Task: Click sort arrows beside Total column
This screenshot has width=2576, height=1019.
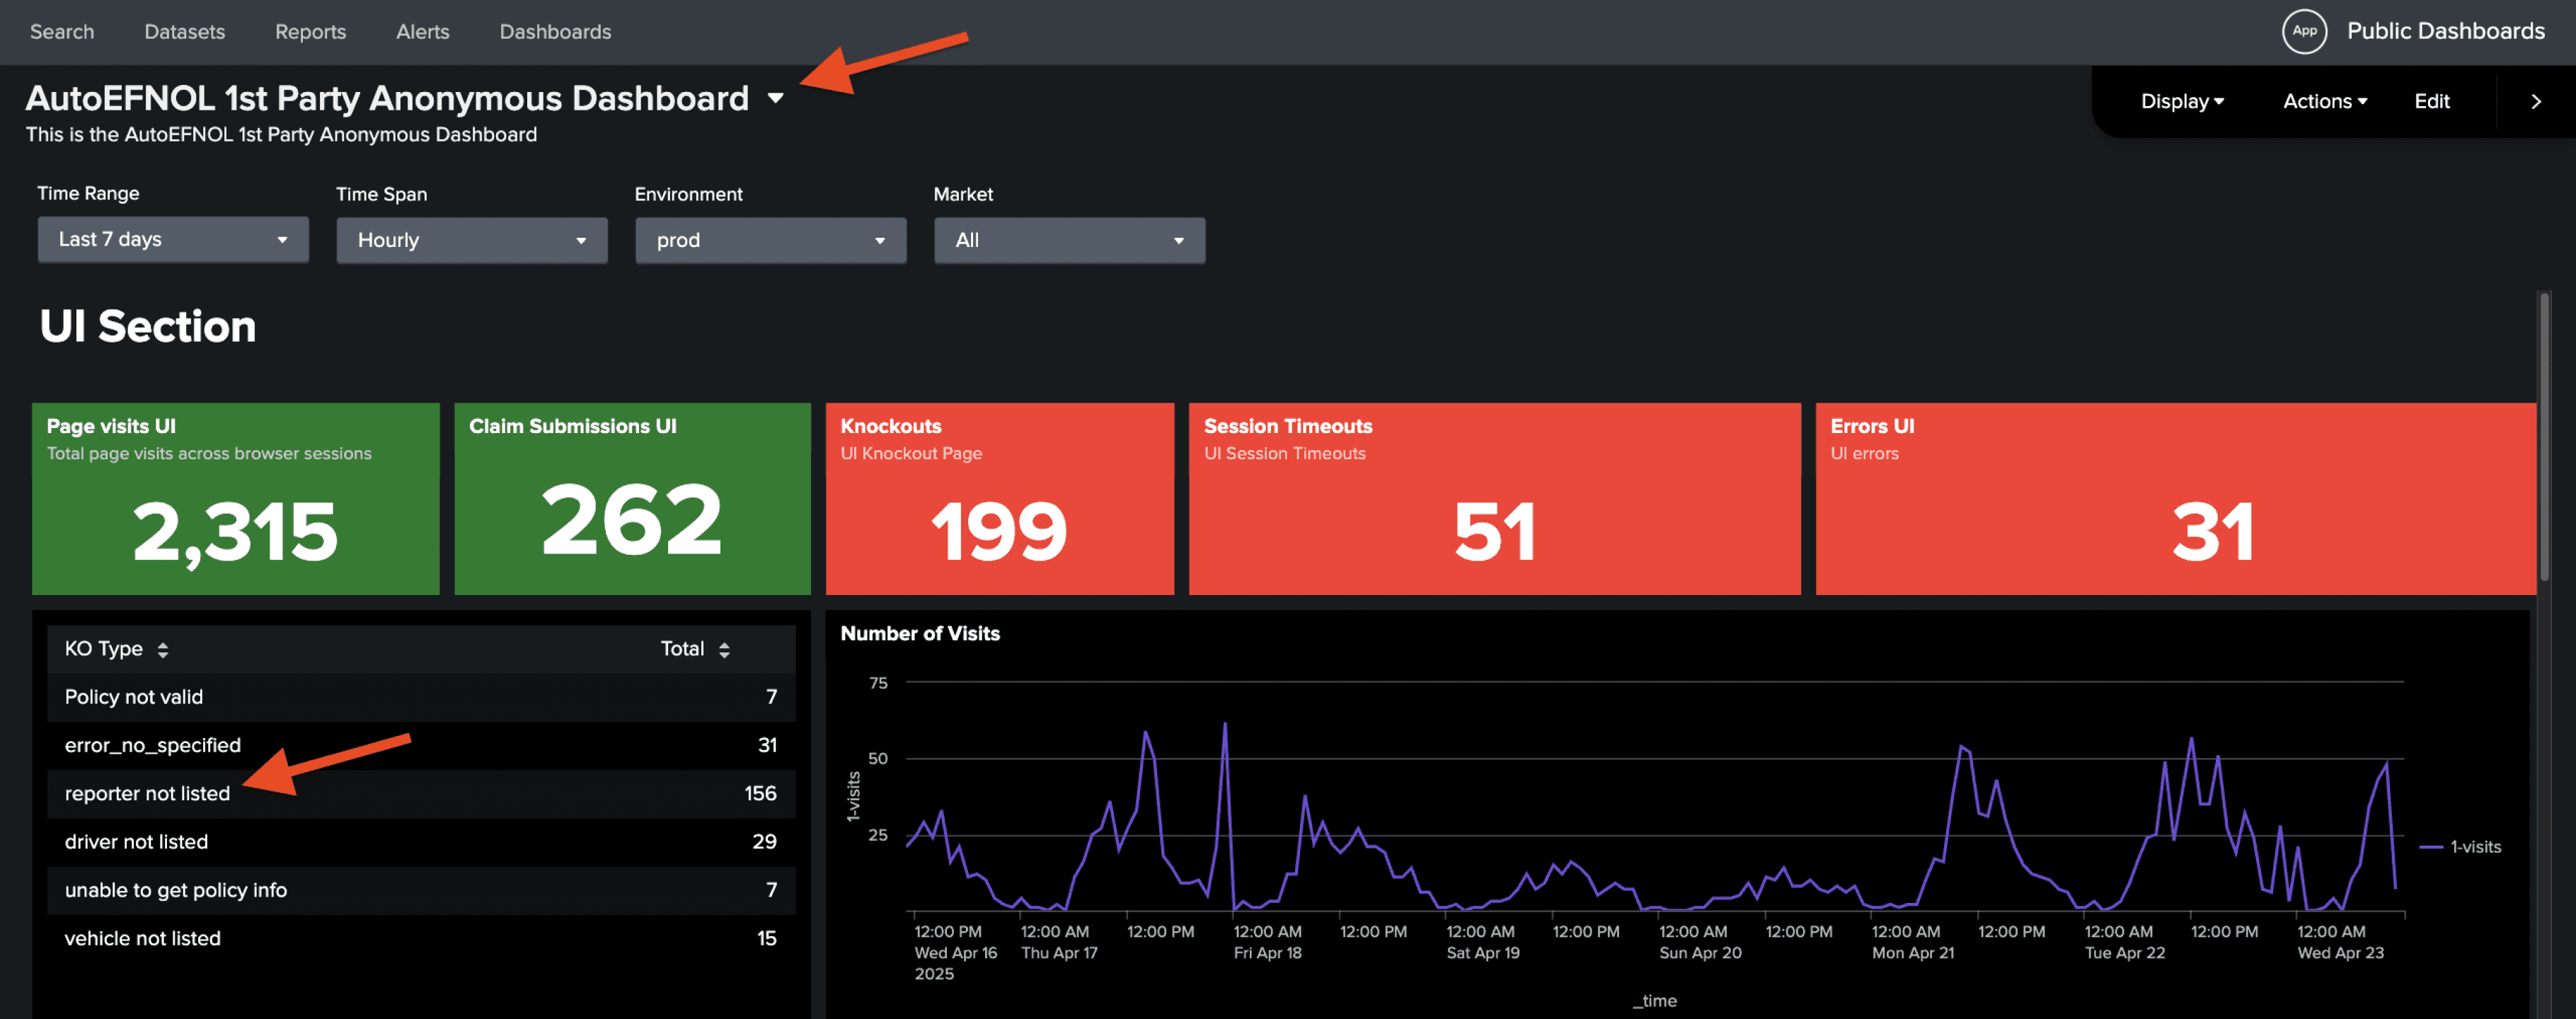Action: tap(724, 650)
